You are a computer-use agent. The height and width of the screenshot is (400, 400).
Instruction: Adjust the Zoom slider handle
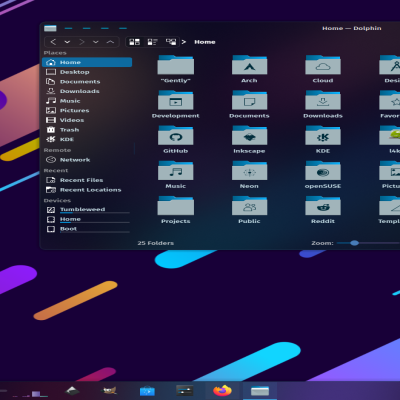[355, 243]
